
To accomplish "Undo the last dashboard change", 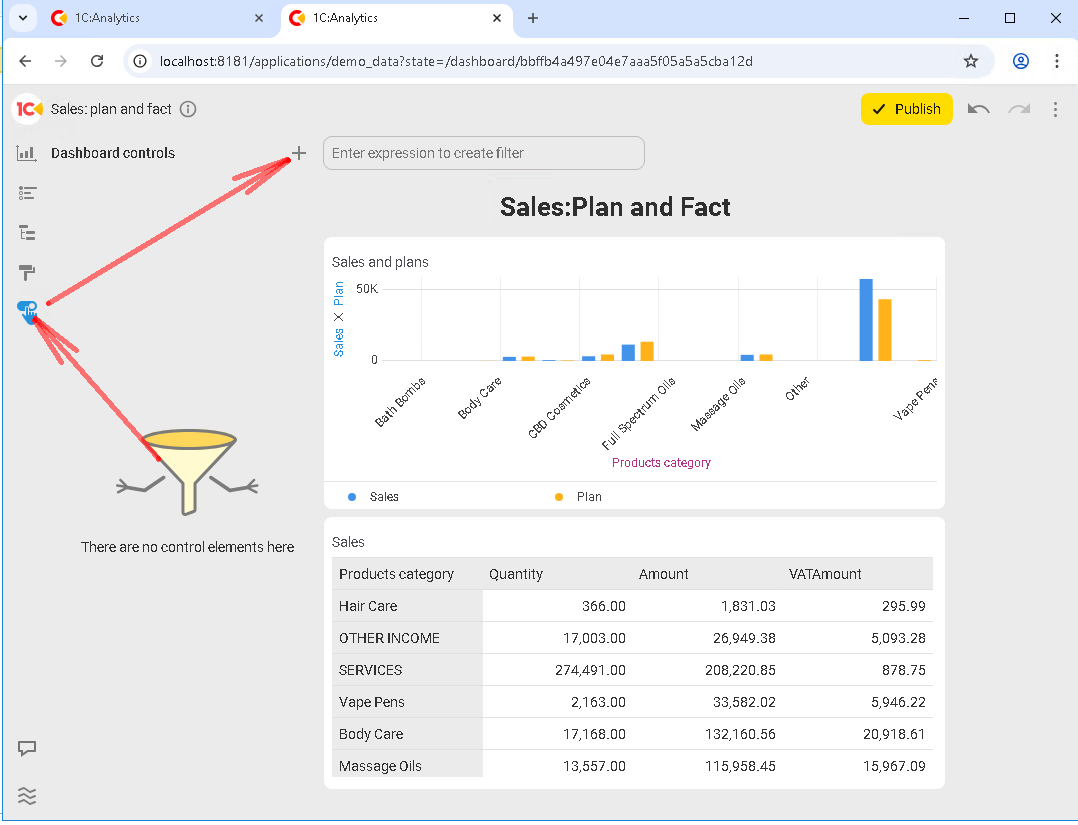I will 979,109.
